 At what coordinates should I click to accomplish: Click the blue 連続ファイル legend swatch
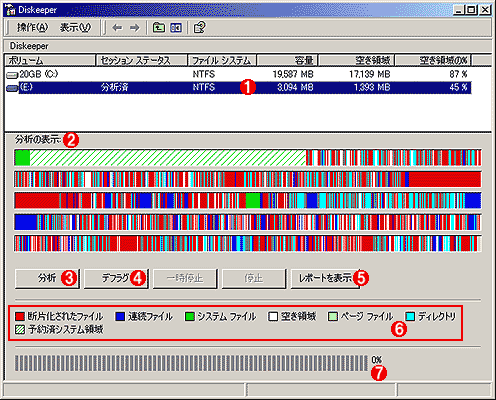120,316
